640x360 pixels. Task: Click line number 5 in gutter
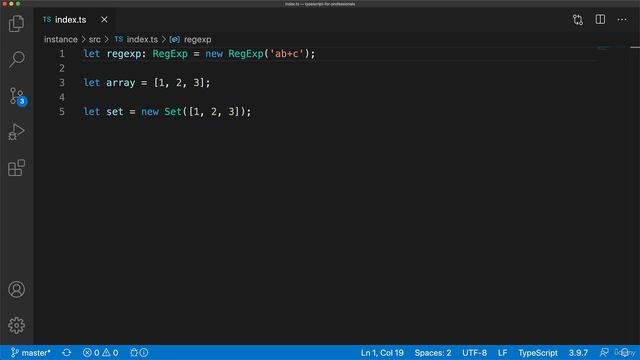pos(62,112)
